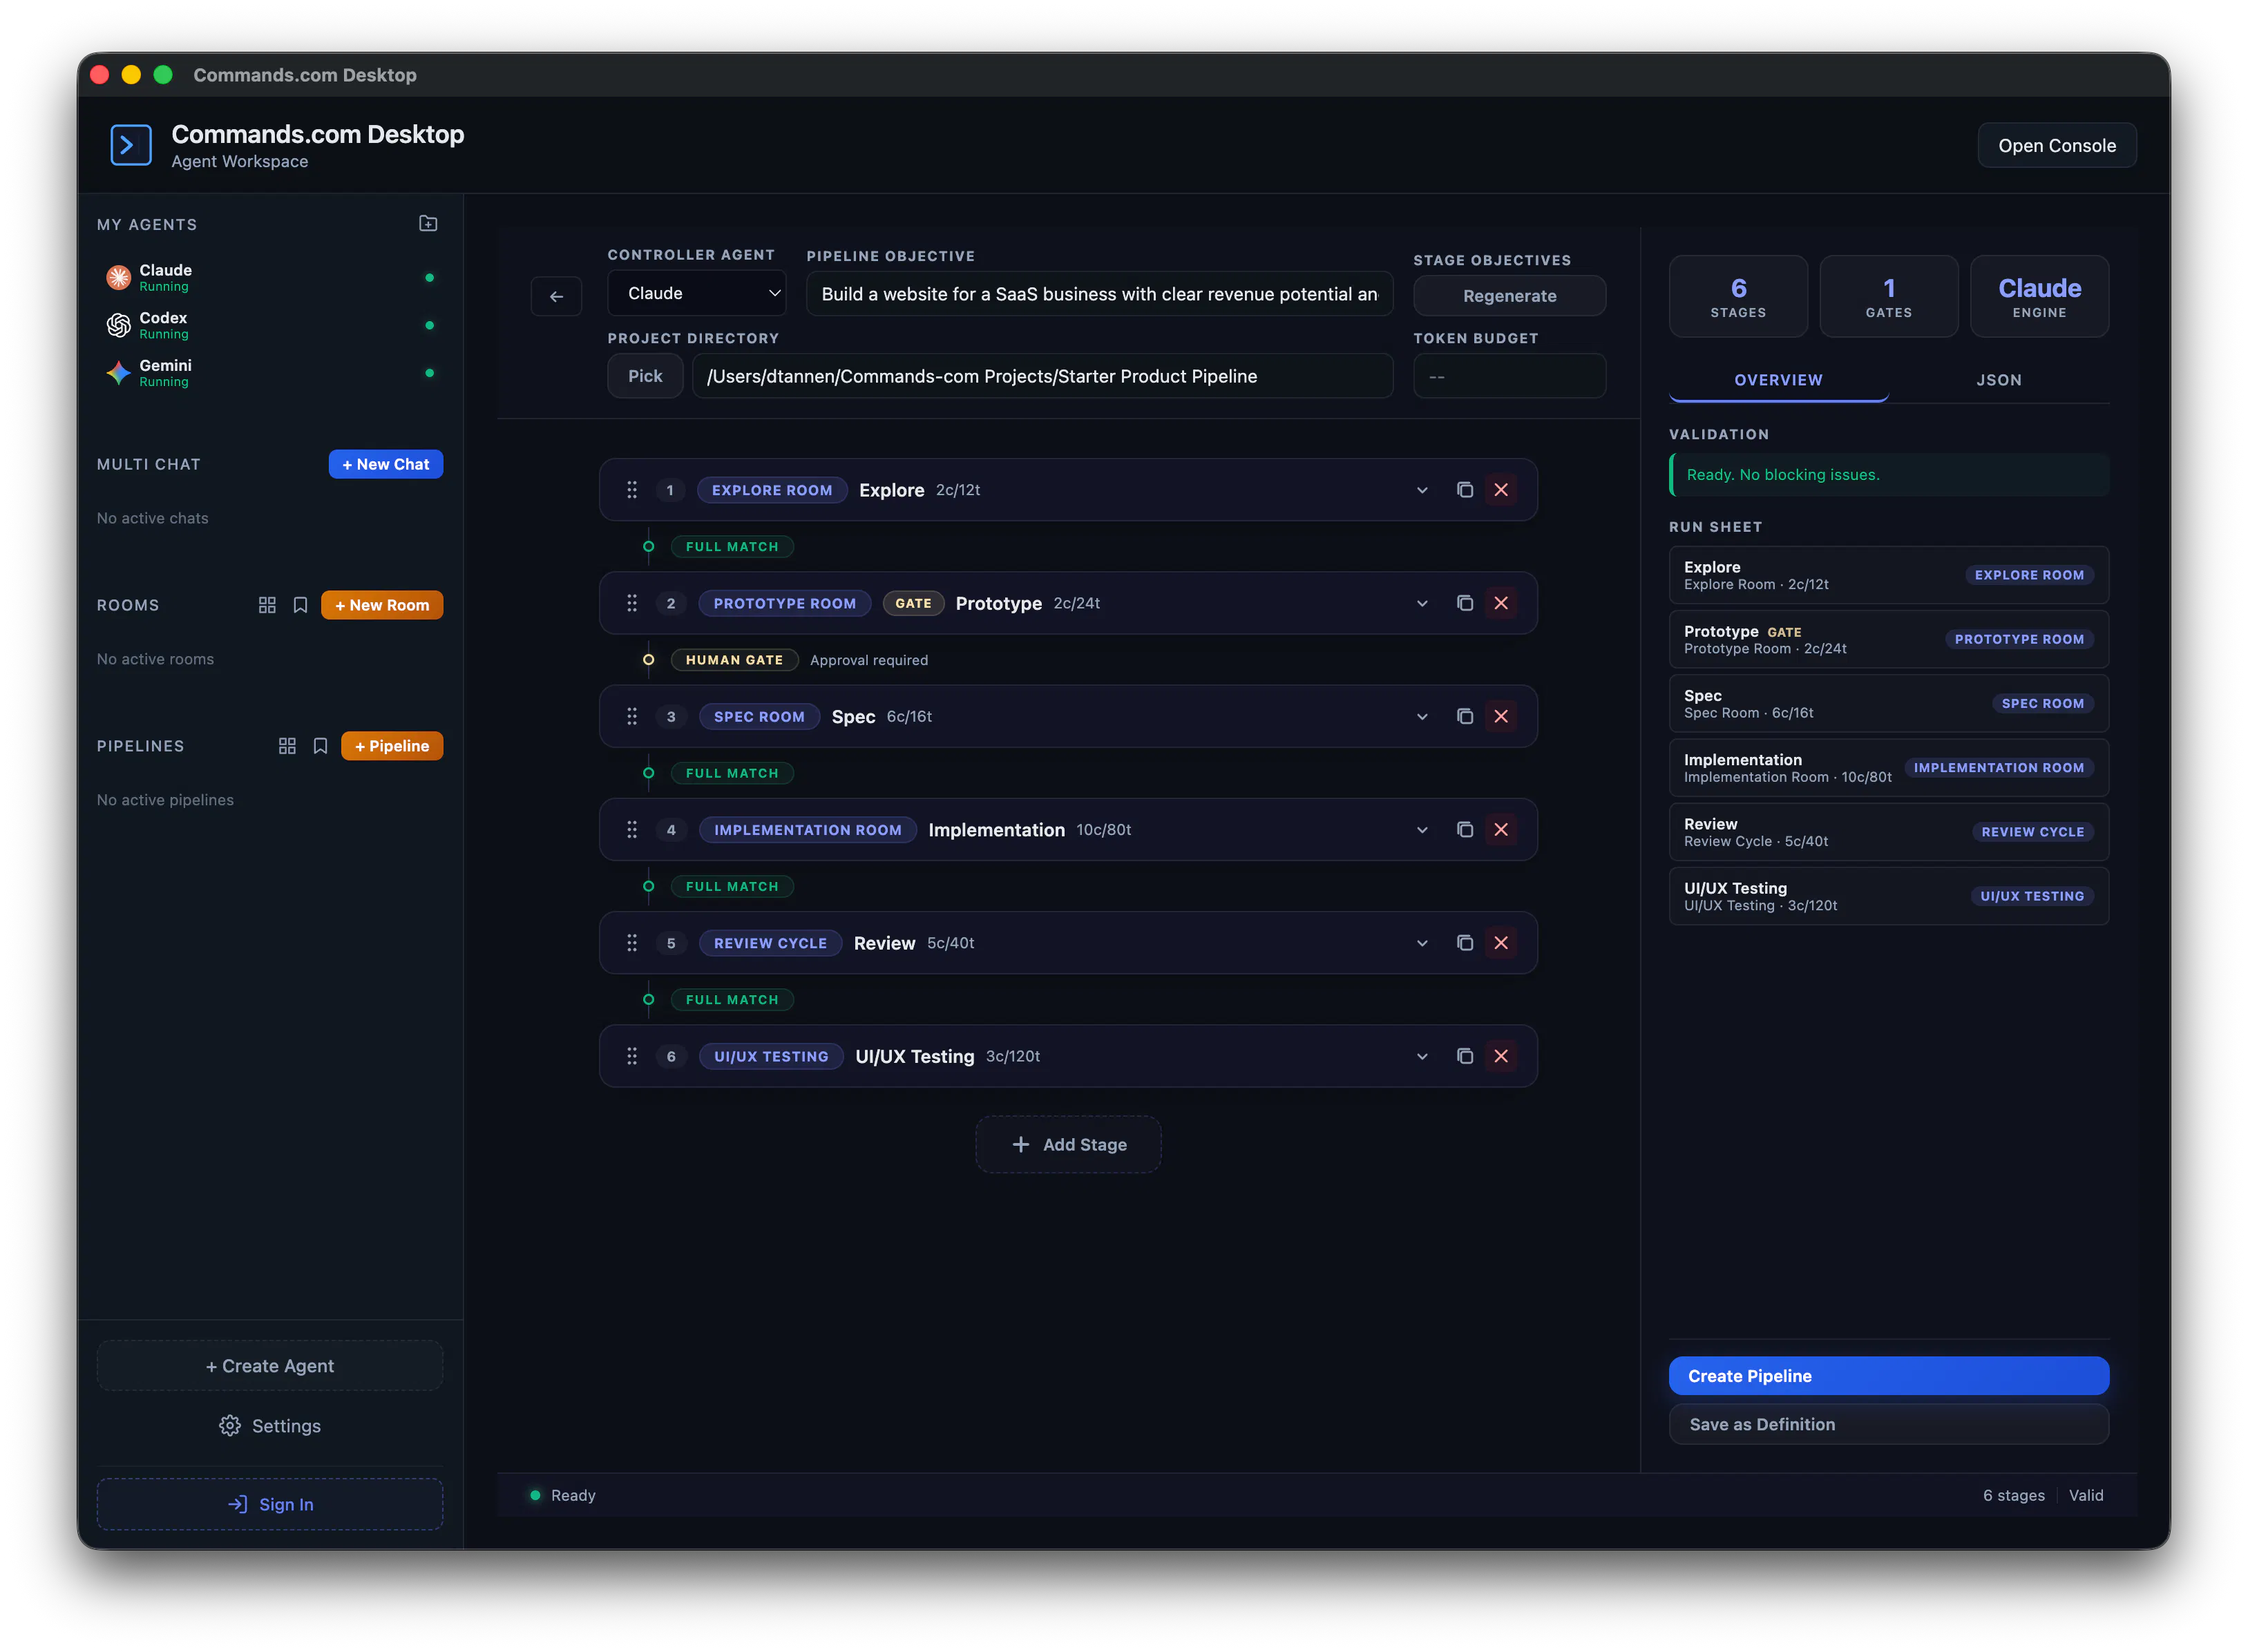This screenshot has height=1652, width=2248.
Task: Delete the Spec stage
Action: [x=1501, y=716]
